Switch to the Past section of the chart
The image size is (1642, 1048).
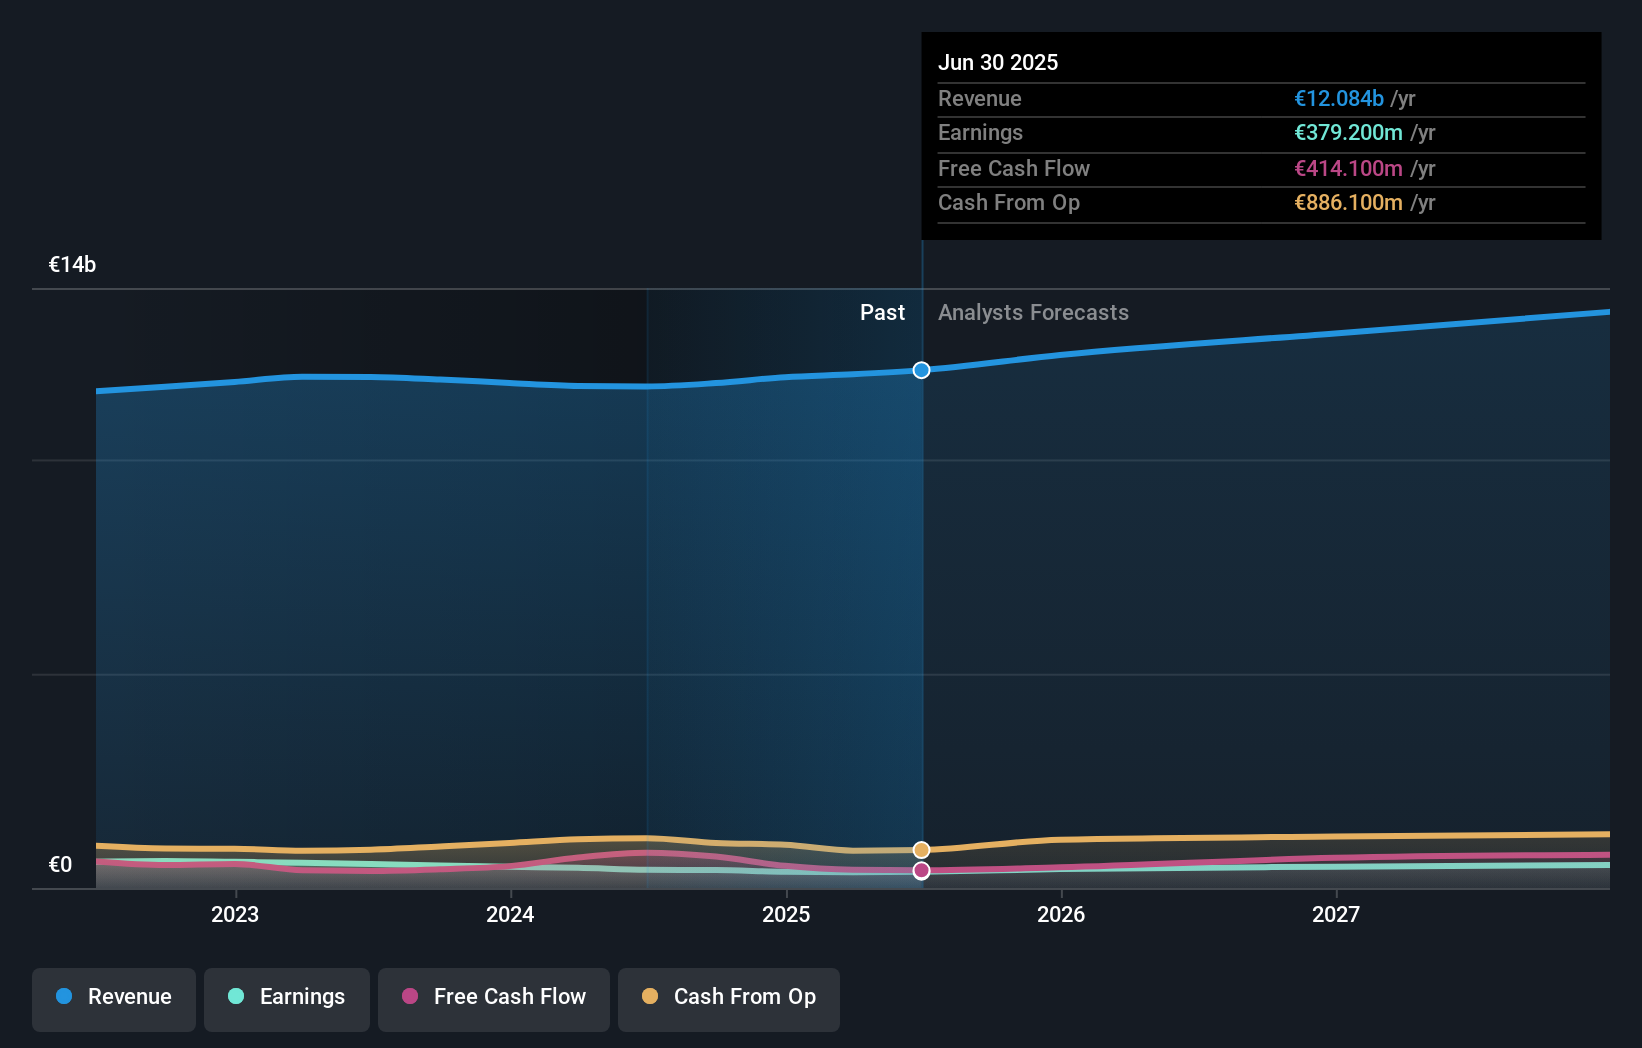tap(882, 312)
